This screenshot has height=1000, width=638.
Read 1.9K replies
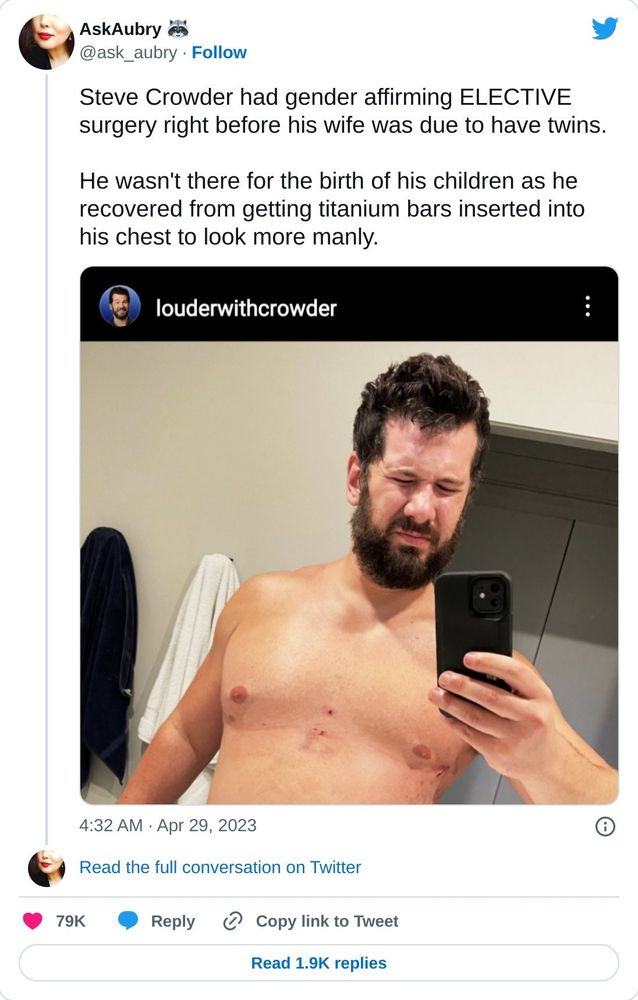click(x=319, y=962)
